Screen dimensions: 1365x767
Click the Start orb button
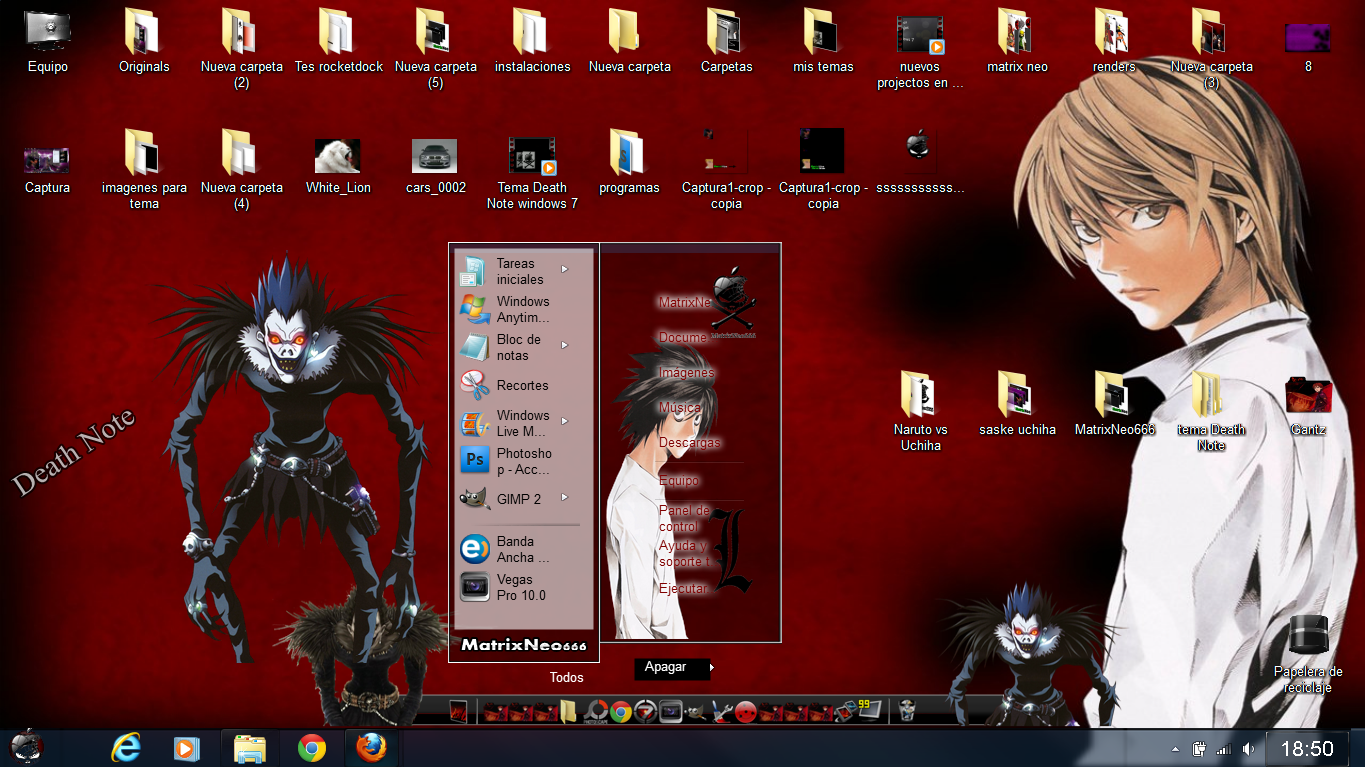pos(26,747)
